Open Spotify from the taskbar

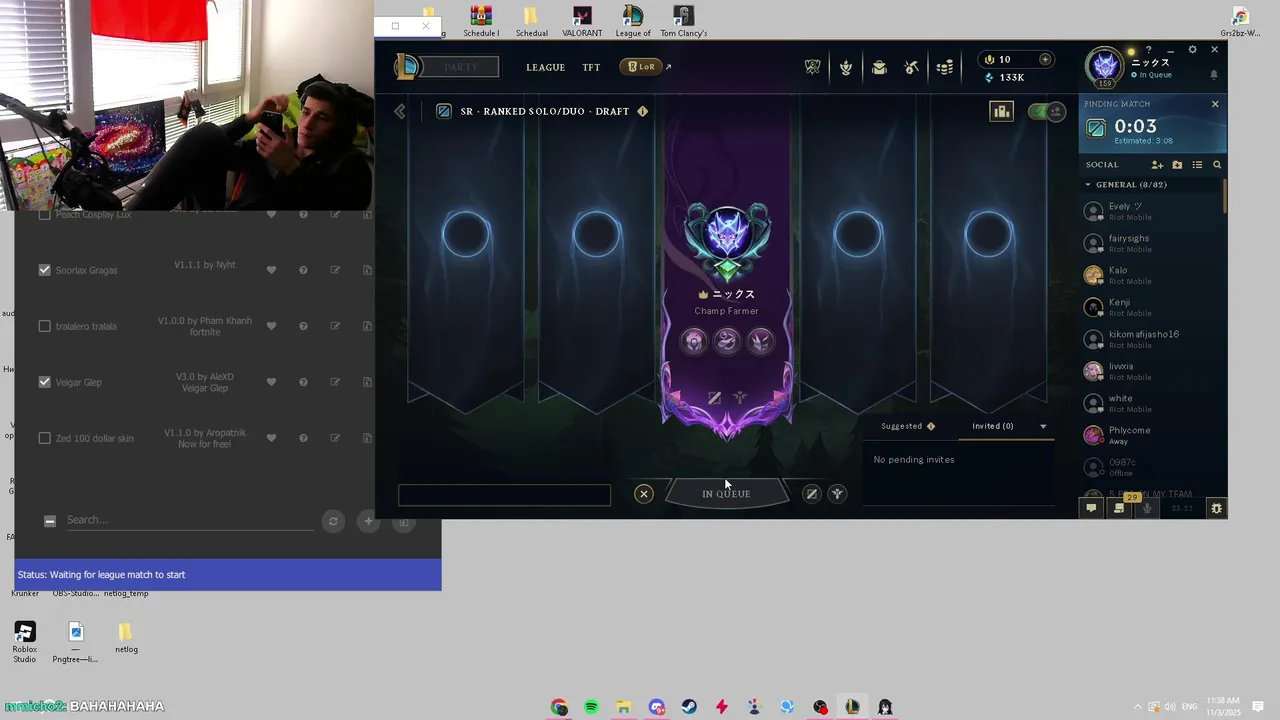591,707
